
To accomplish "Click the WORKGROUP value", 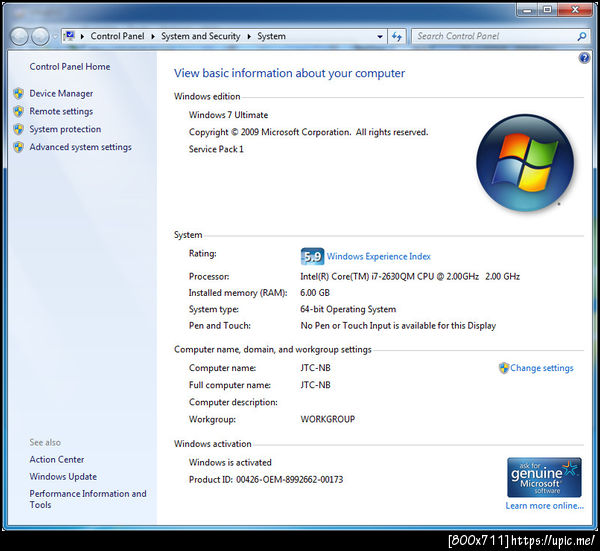I will tap(328, 419).
